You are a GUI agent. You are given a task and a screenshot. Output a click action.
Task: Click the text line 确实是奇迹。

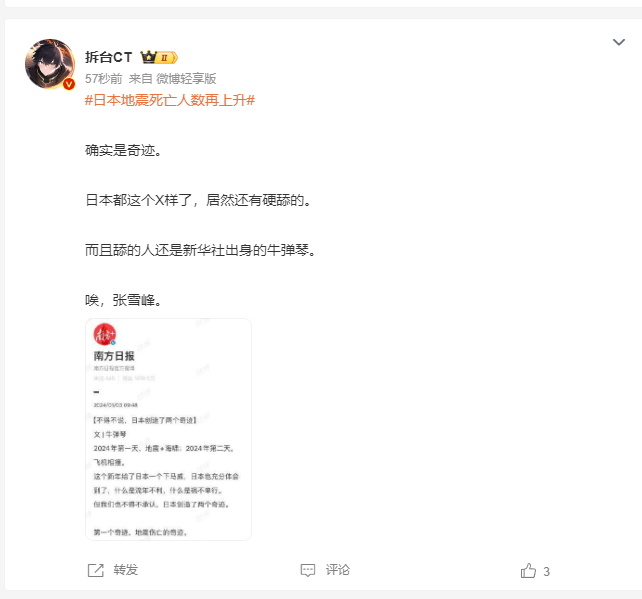click(x=123, y=150)
